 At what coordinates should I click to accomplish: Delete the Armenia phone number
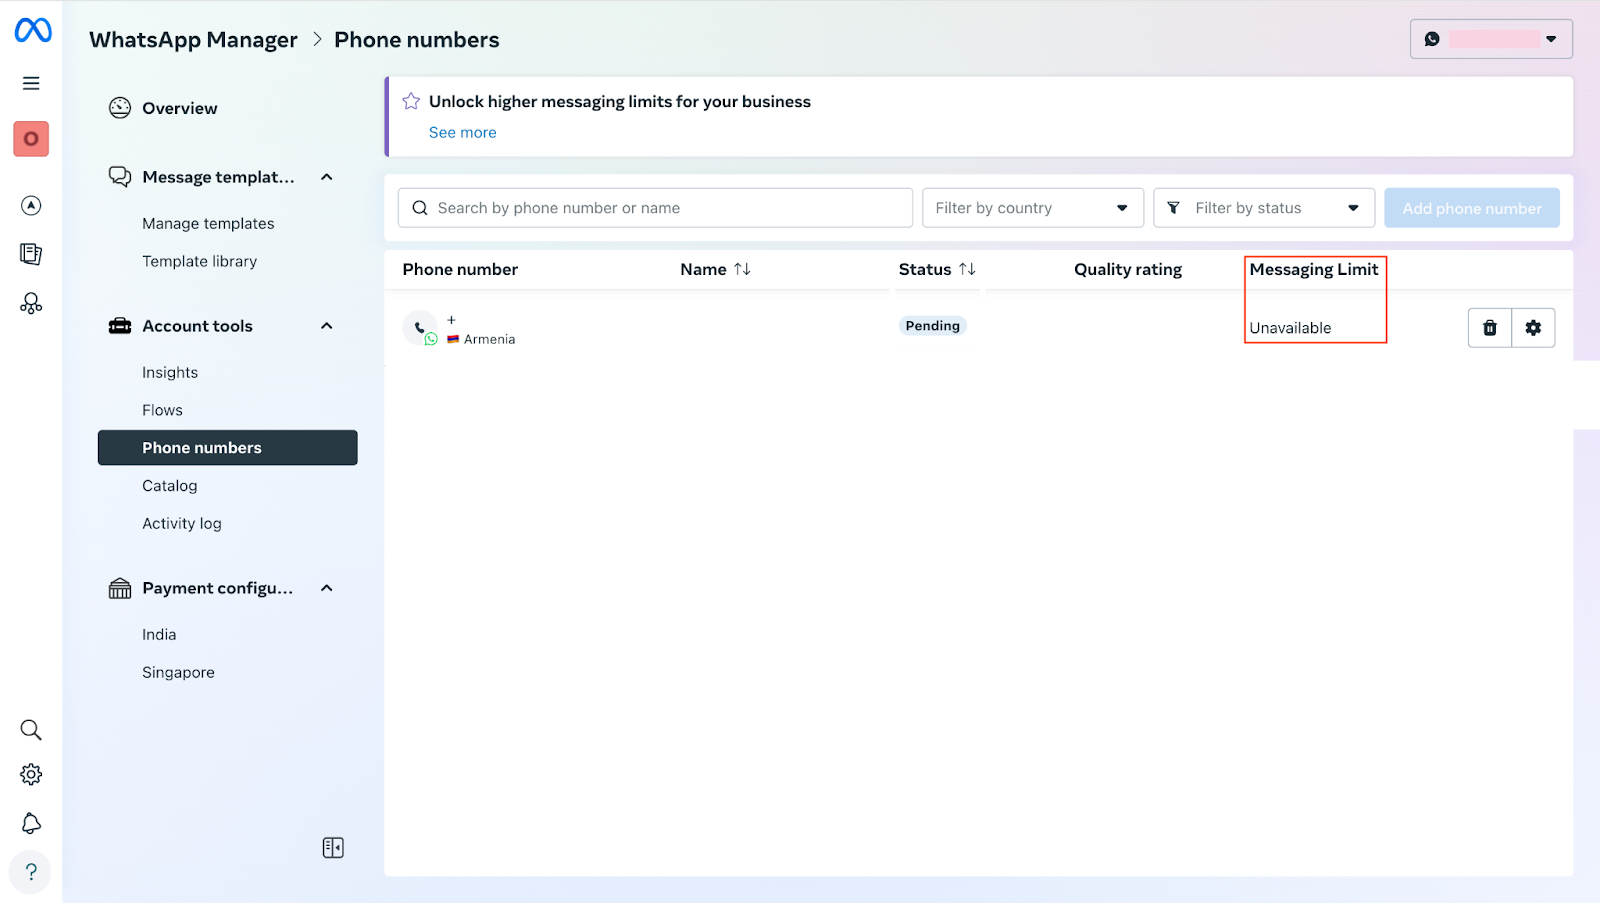coord(1489,328)
